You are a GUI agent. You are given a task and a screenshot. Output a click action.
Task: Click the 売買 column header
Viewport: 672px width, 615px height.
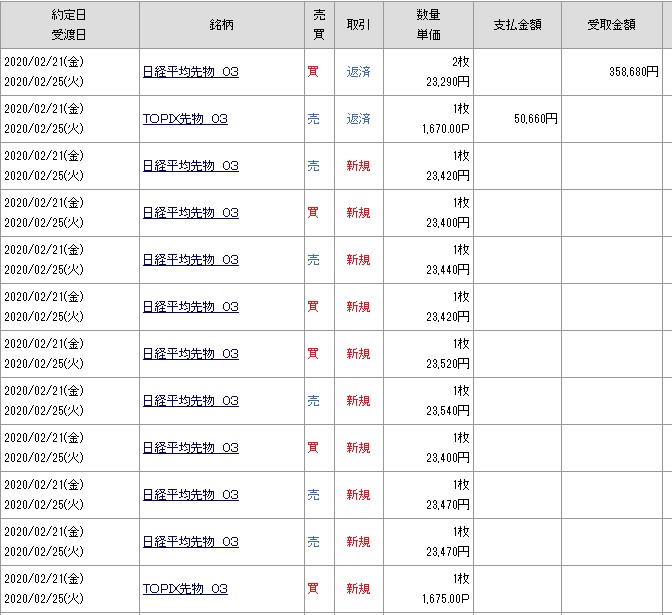pos(319,25)
